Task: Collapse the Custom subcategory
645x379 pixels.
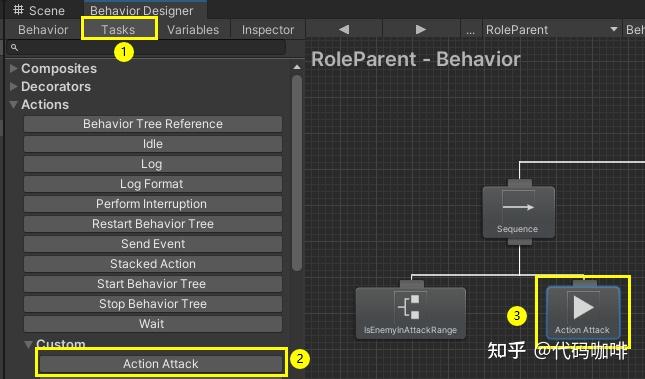Action: point(28,344)
